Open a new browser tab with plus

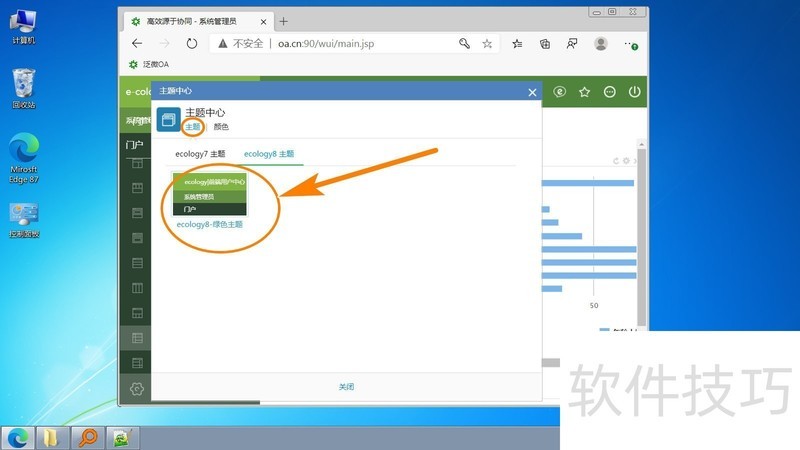tap(284, 21)
